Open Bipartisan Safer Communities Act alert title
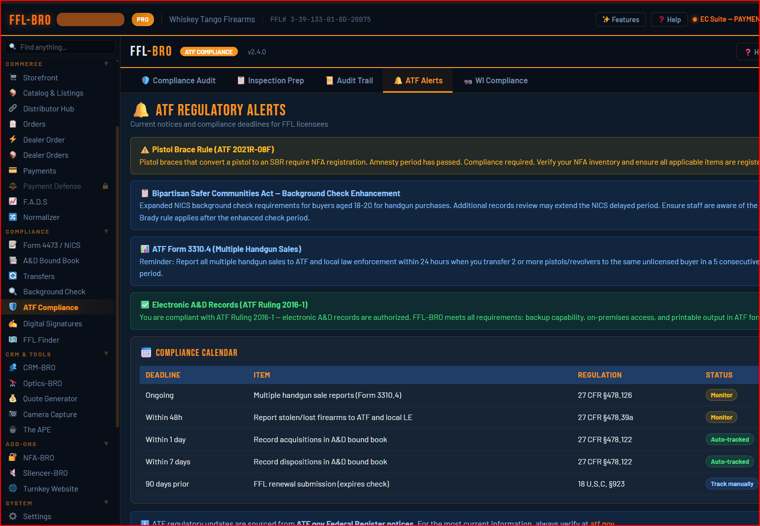The width and height of the screenshot is (760, 526). coord(276,193)
